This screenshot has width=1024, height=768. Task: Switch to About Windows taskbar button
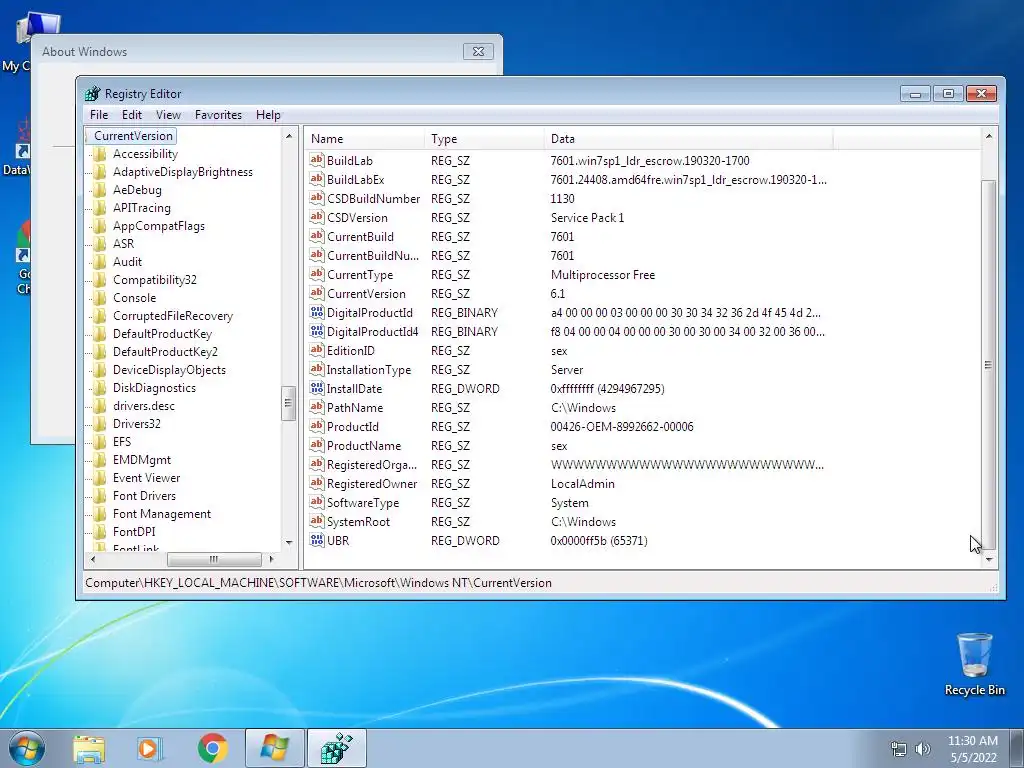[274, 748]
